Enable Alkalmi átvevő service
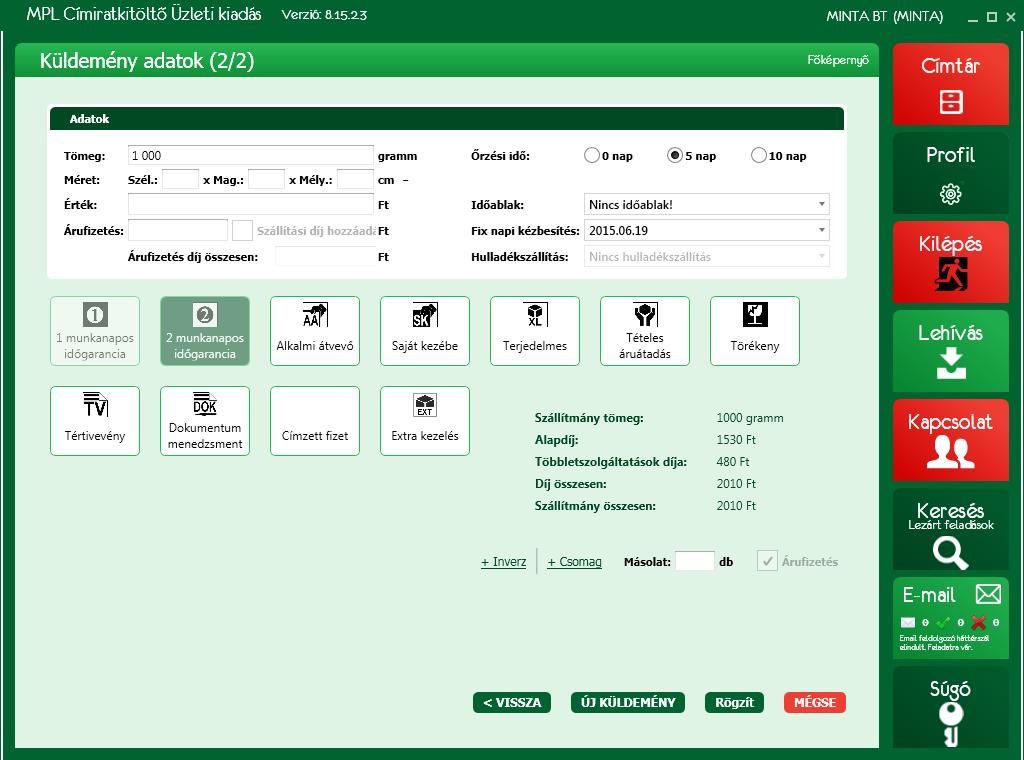The width and height of the screenshot is (1024, 760). [315, 331]
